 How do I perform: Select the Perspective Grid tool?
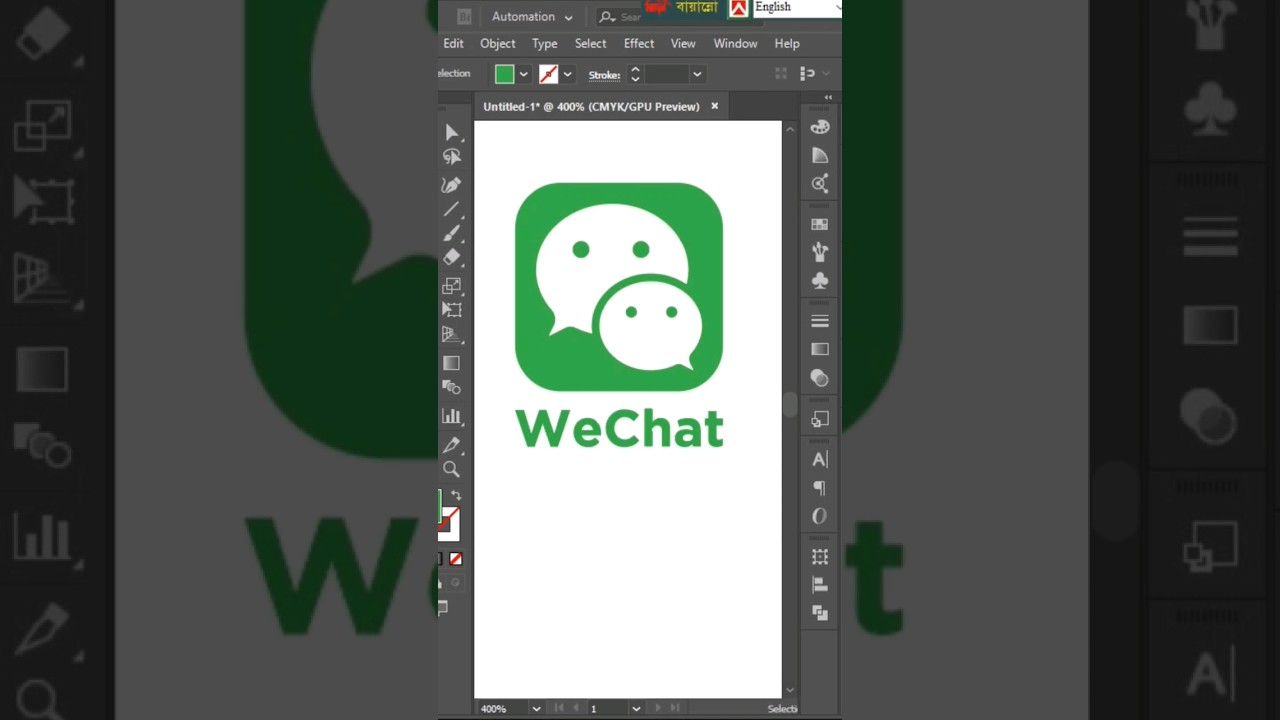[x=452, y=334]
